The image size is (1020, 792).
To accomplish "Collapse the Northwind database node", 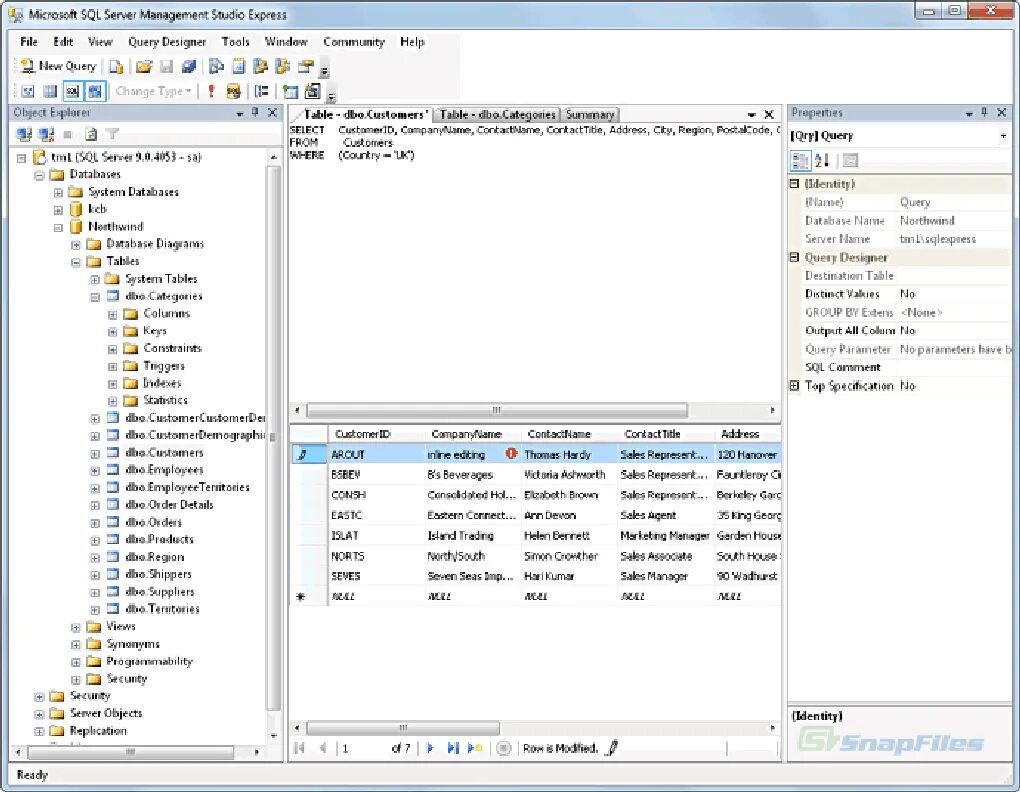I will point(58,228).
